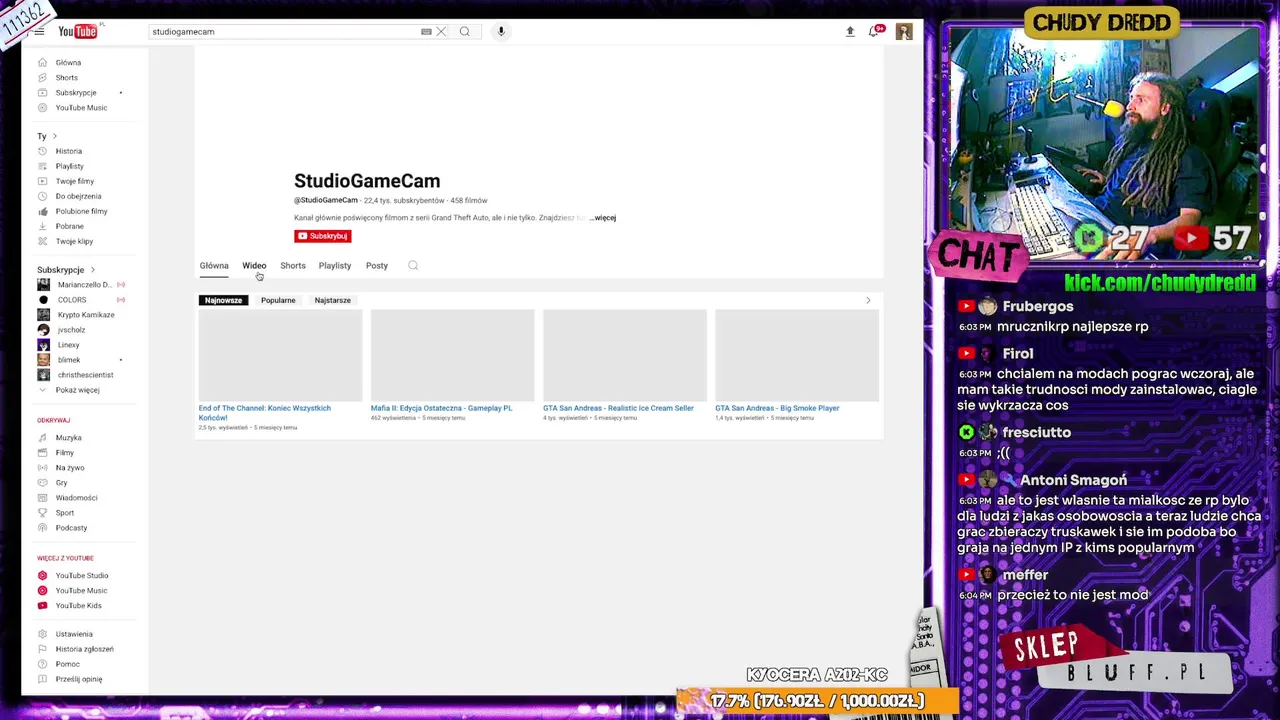Switch to the Główna channel tab

(x=214, y=266)
